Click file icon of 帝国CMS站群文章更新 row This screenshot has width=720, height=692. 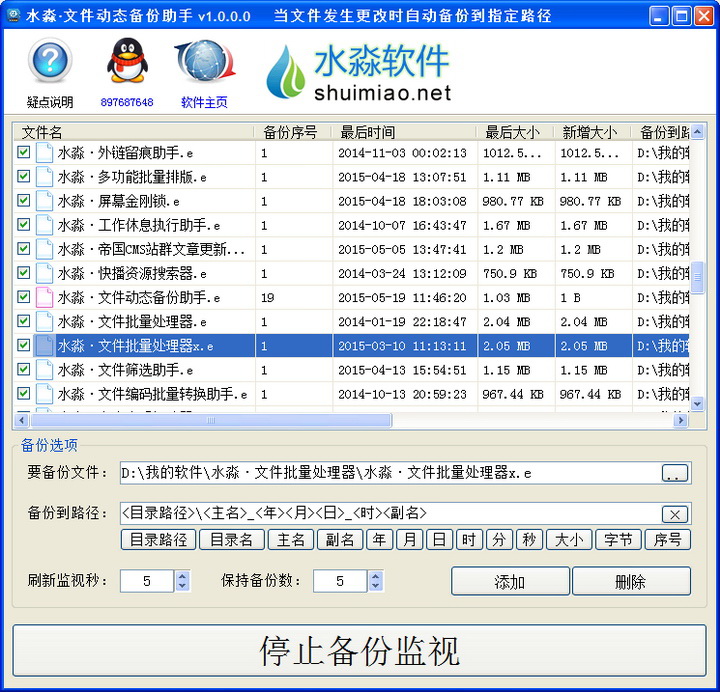[44, 249]
